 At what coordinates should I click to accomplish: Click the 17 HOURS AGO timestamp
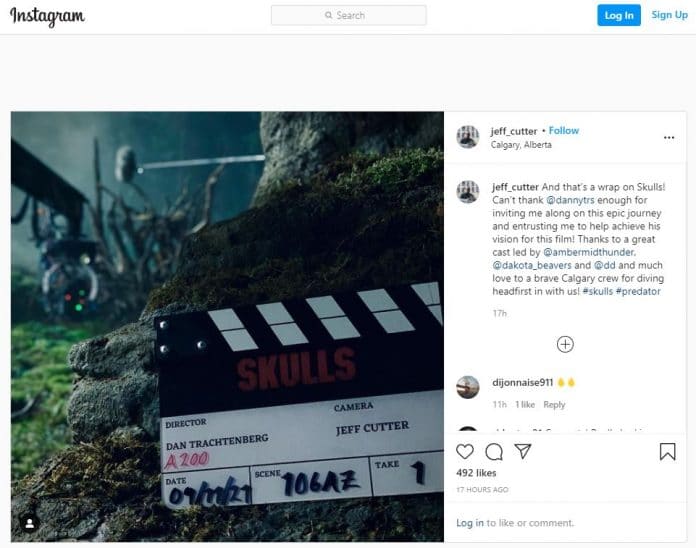click(482, 490)
